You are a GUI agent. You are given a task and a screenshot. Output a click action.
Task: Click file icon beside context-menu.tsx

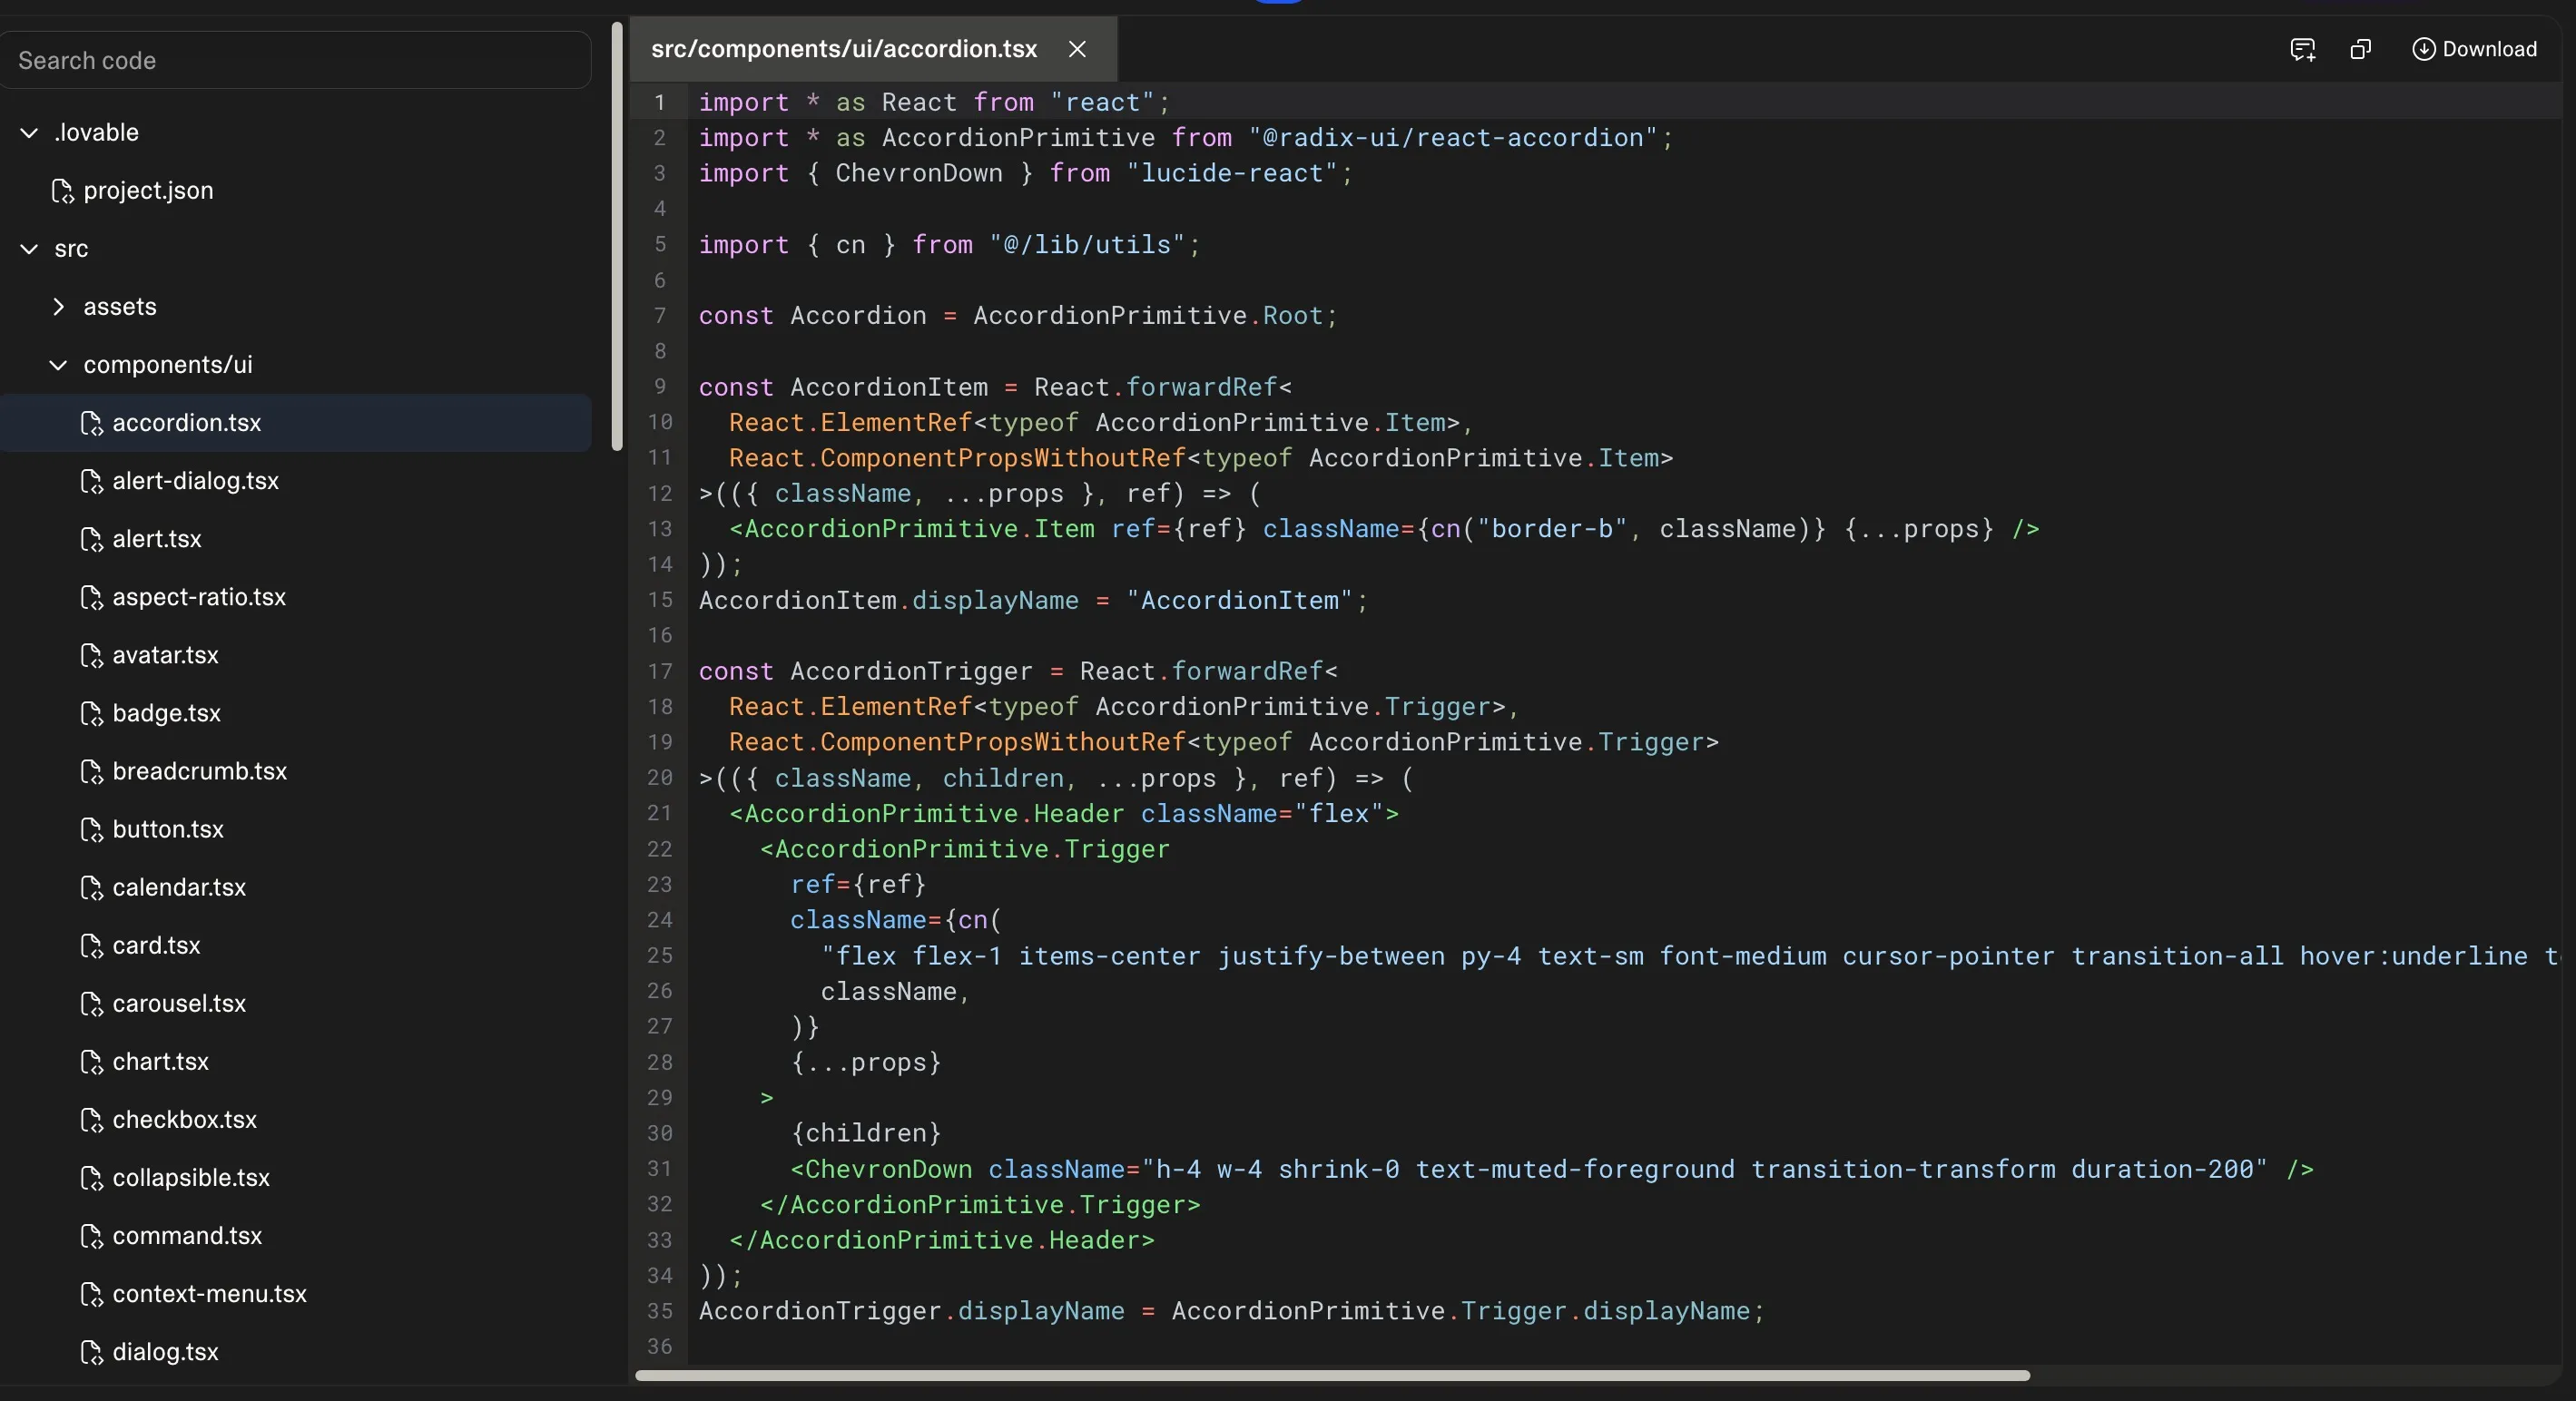coord(91,1293)
